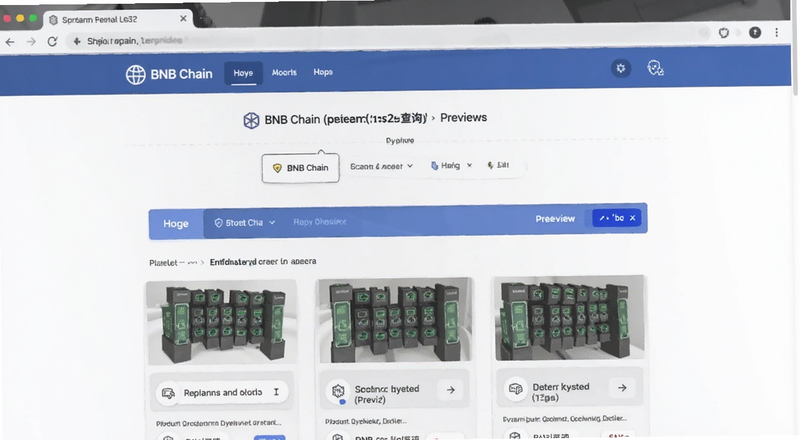This screenshot has width=800, height=440.
Task: Click the Previews breadcrumb link
Action: (x=464, y=118)
